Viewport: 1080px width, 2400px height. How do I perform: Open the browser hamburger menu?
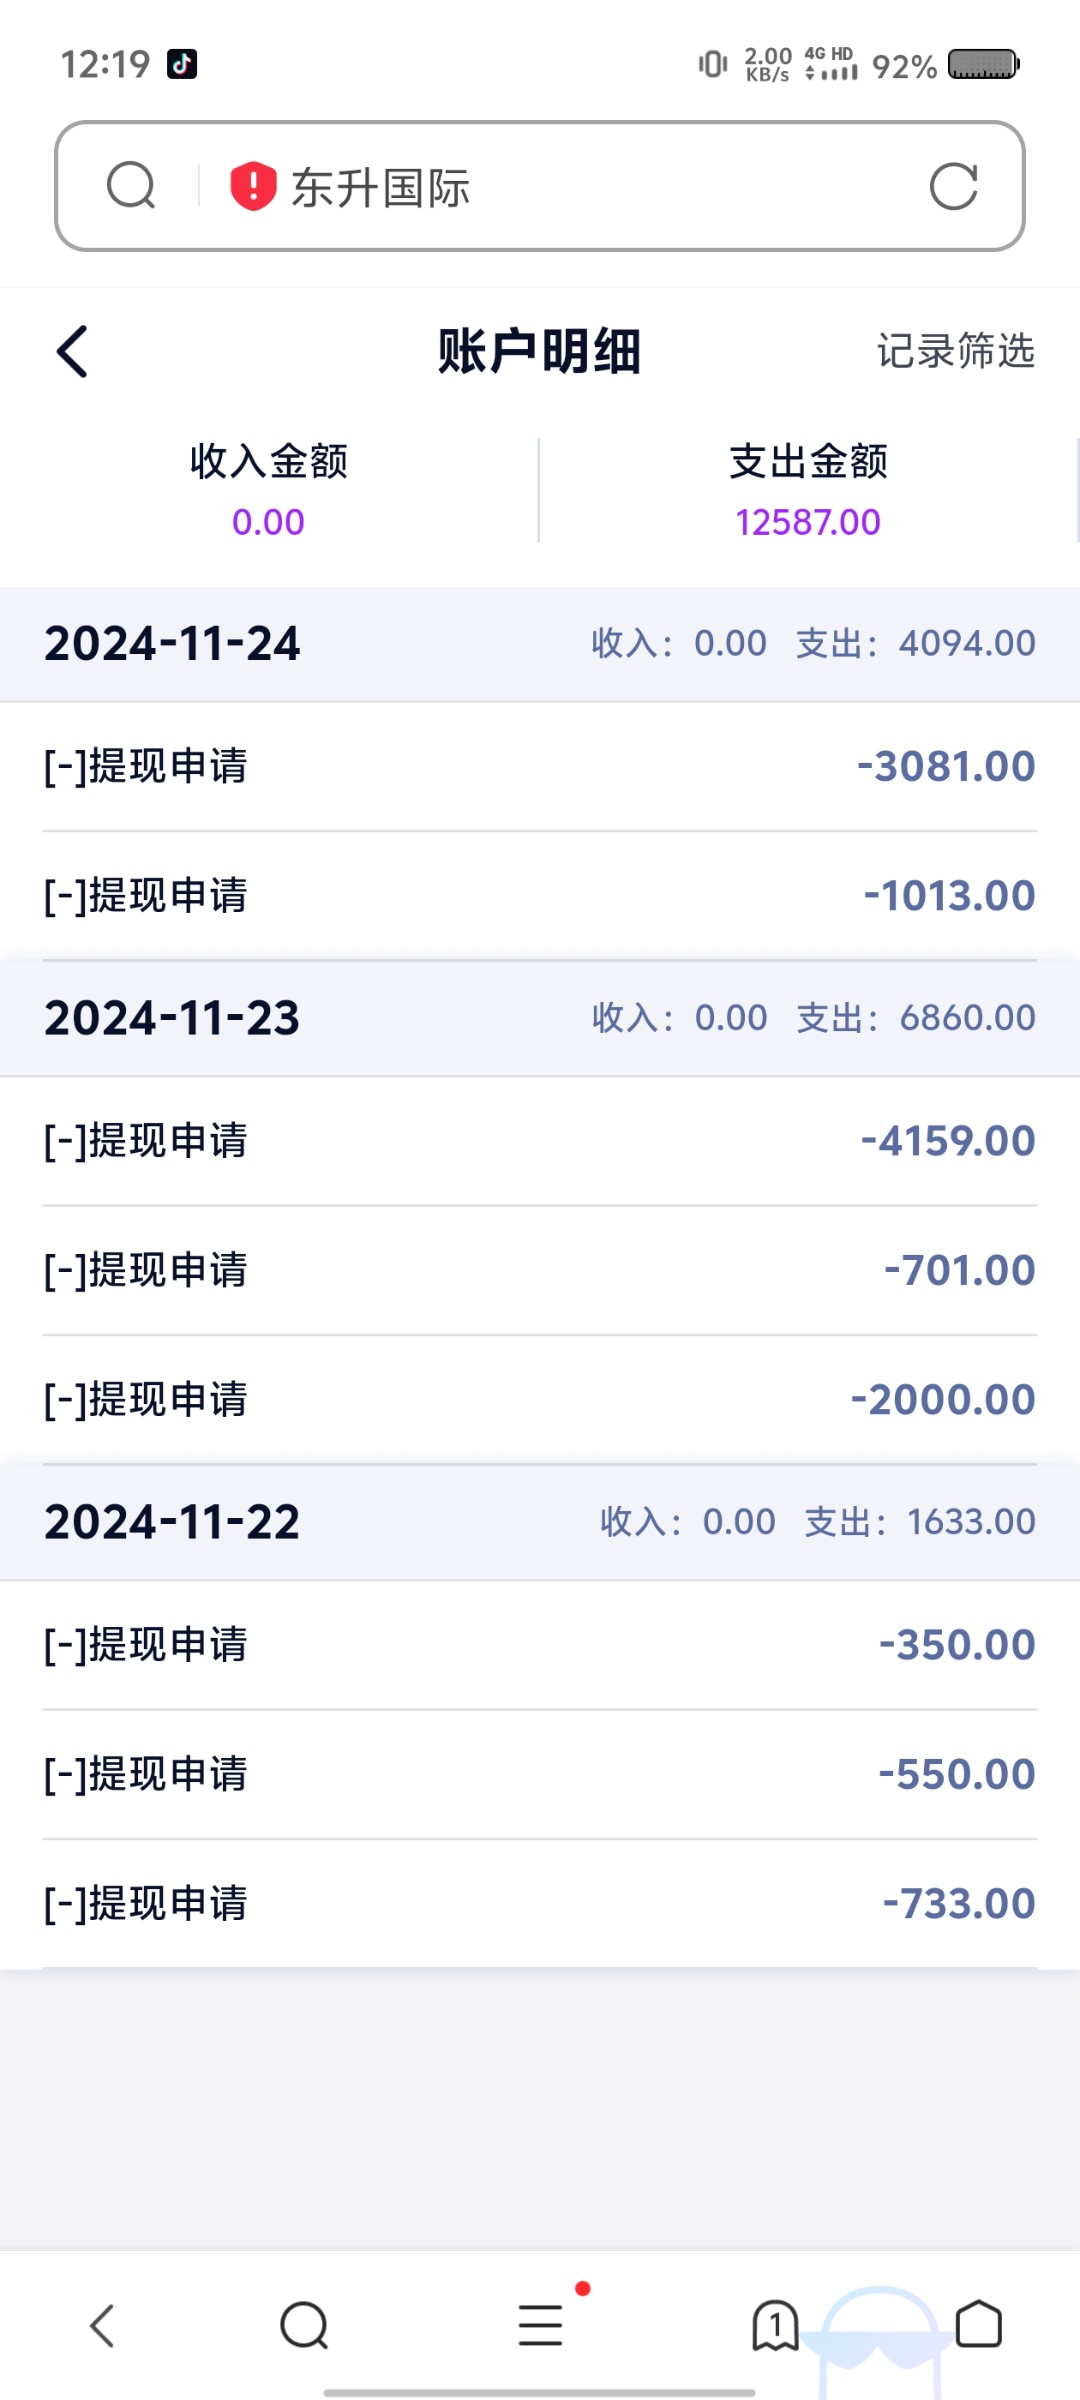(x=540, y=2325)
